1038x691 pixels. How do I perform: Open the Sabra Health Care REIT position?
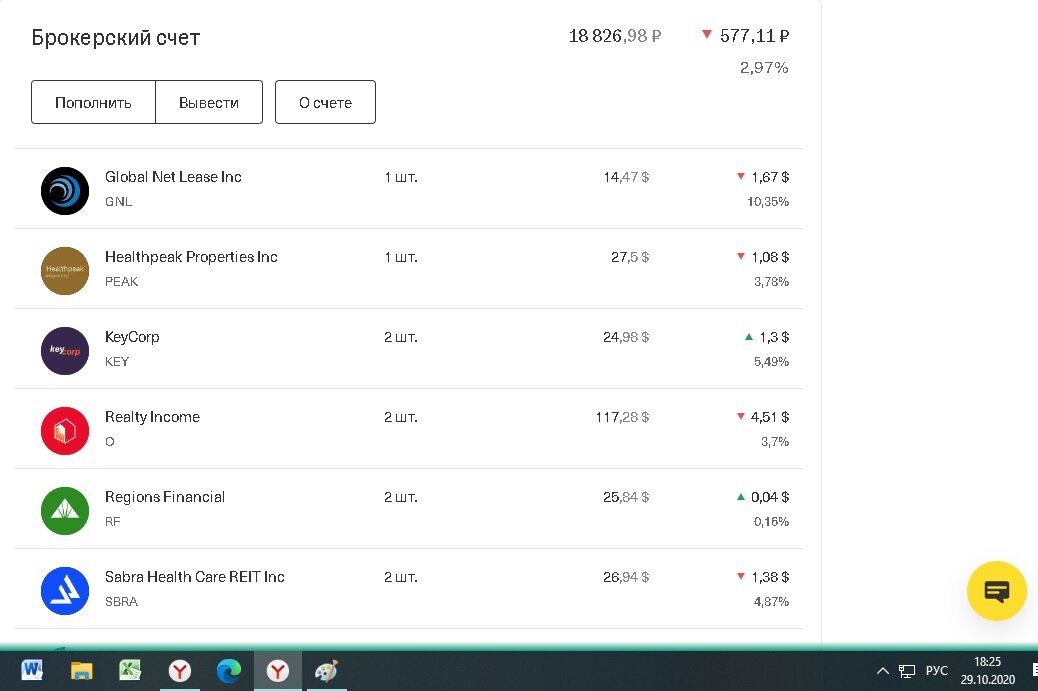410,589
